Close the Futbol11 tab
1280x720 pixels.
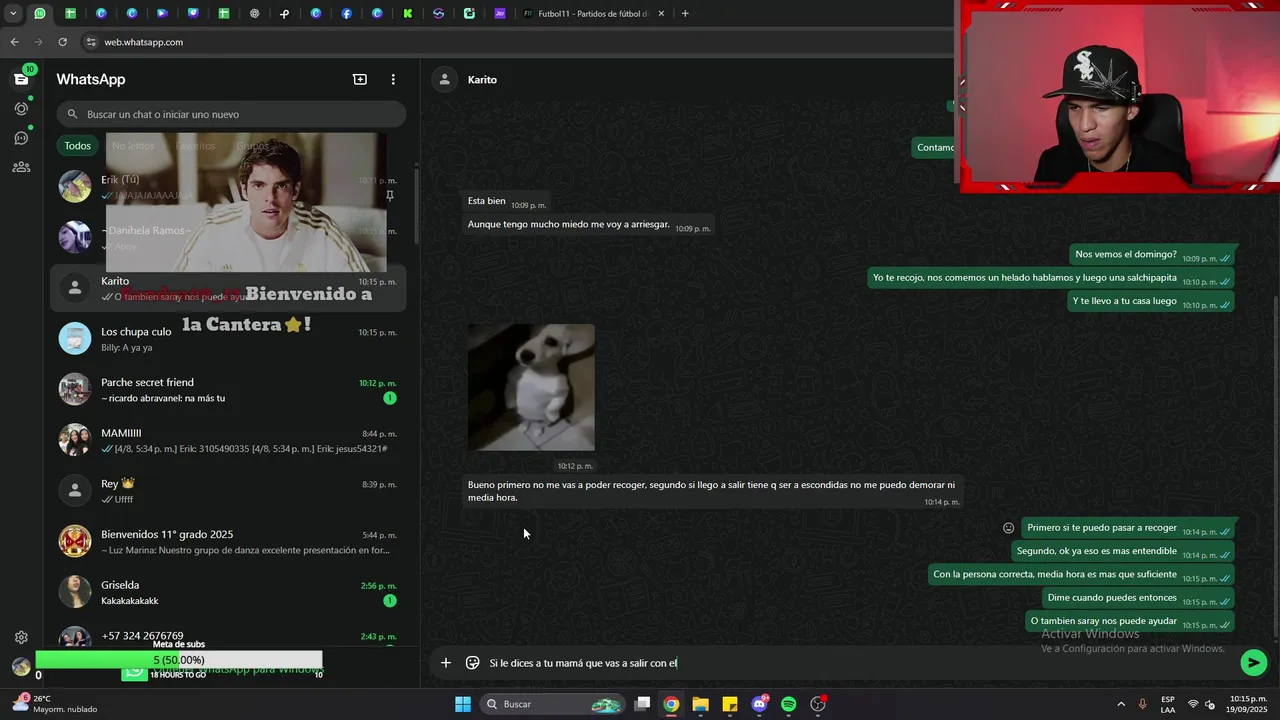tap(661, 14)
